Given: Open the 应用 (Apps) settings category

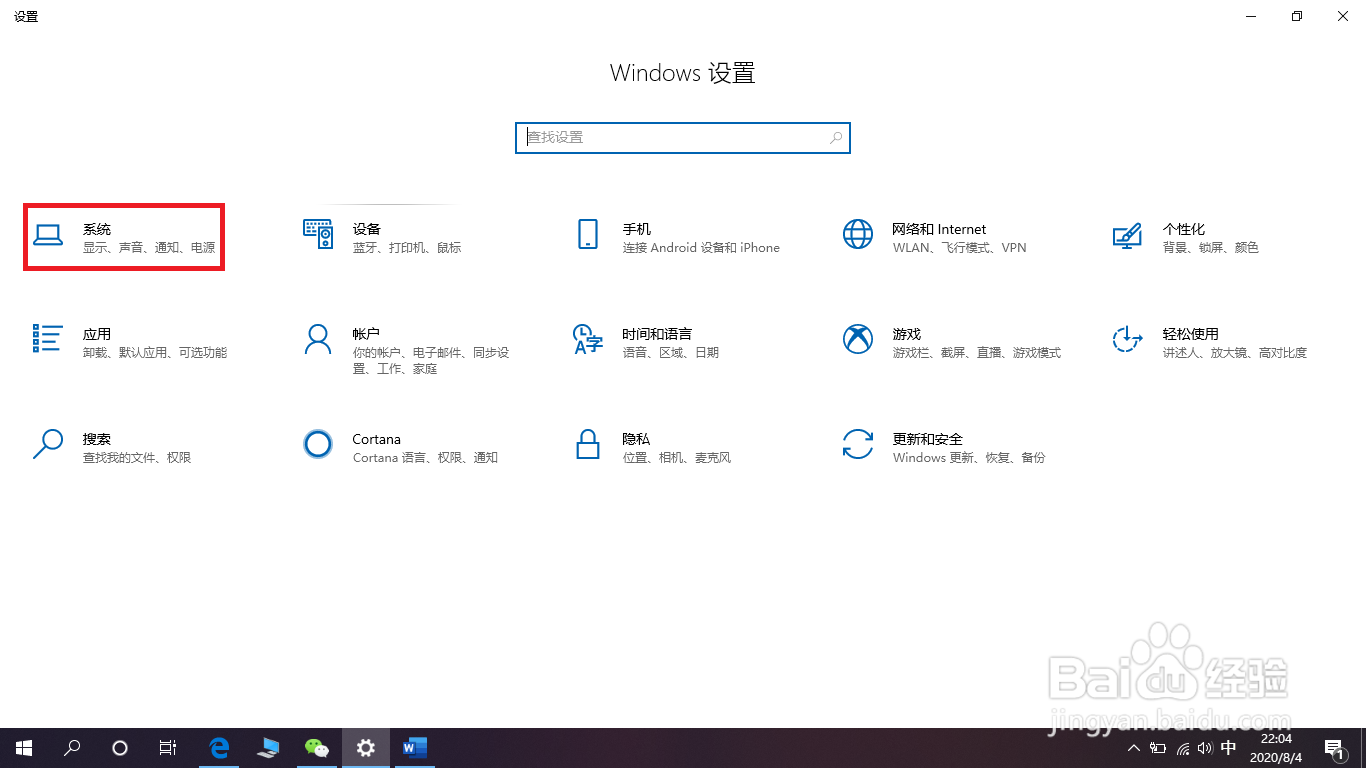Looking at the screenshot, I should (130, 342).
